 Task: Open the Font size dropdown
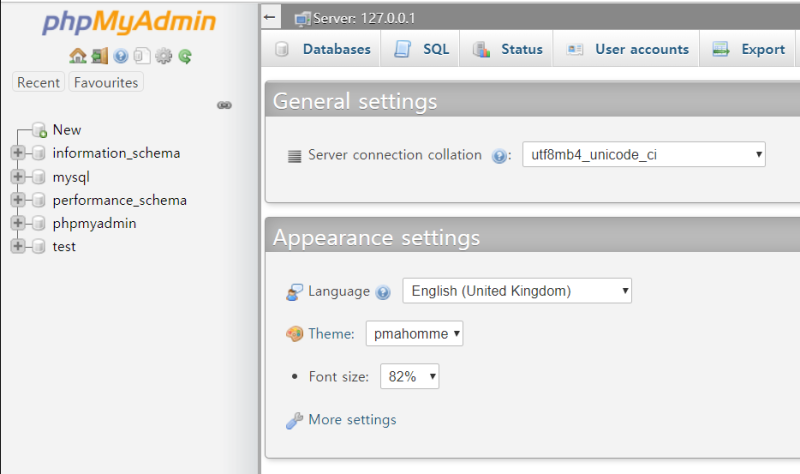pyautogui.click(x=410, y=376)
